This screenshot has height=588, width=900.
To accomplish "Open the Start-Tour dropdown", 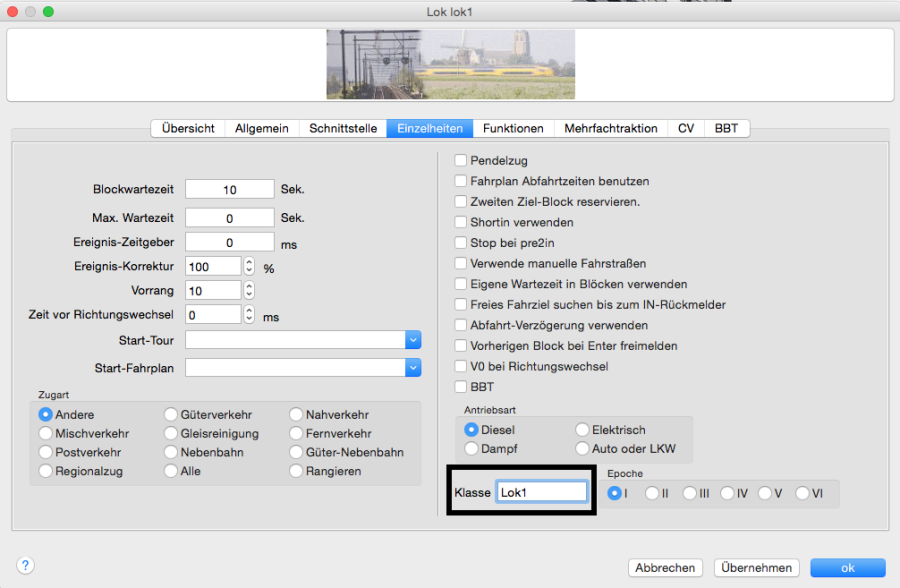I will tap(413, 340).
